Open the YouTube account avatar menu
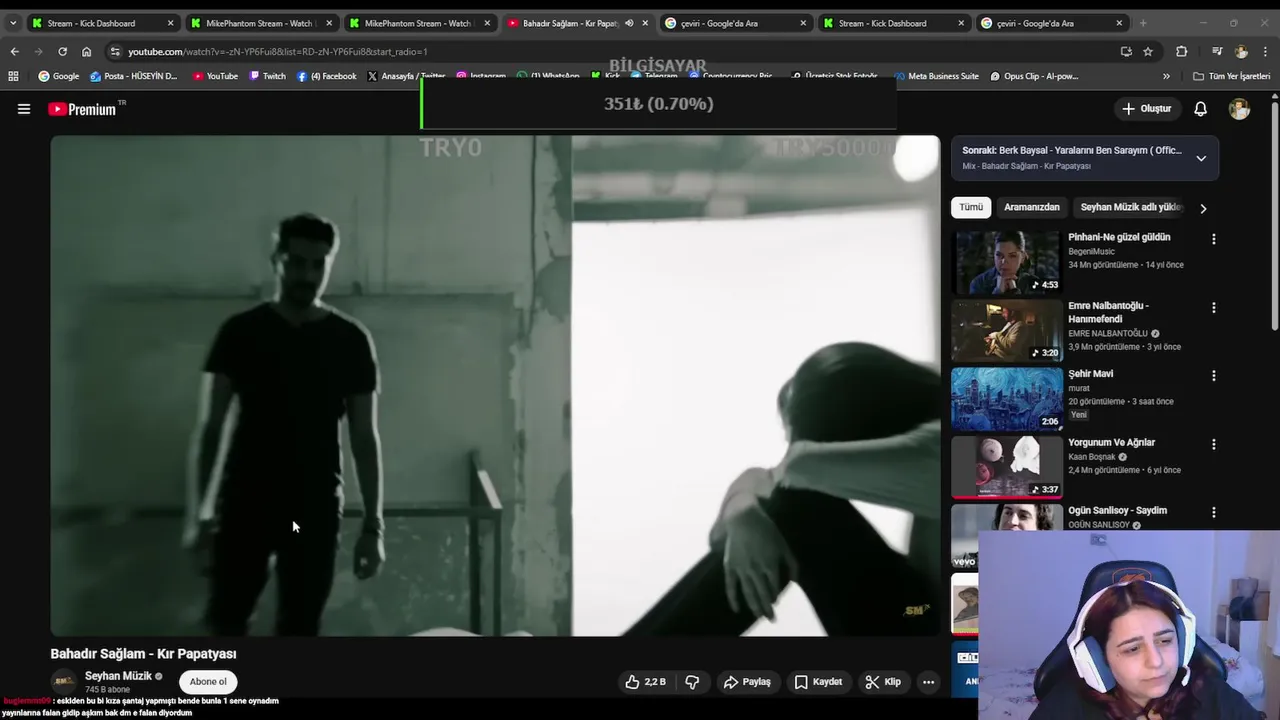 tap(1239, 109)
